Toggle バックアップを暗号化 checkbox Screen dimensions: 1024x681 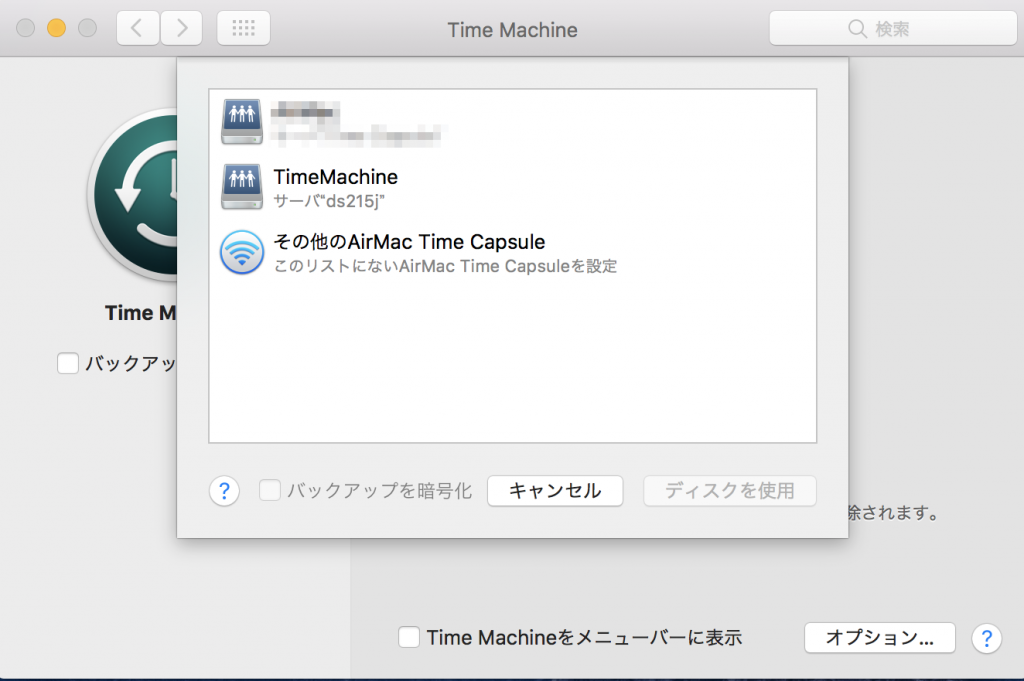(x=270, y=490)
